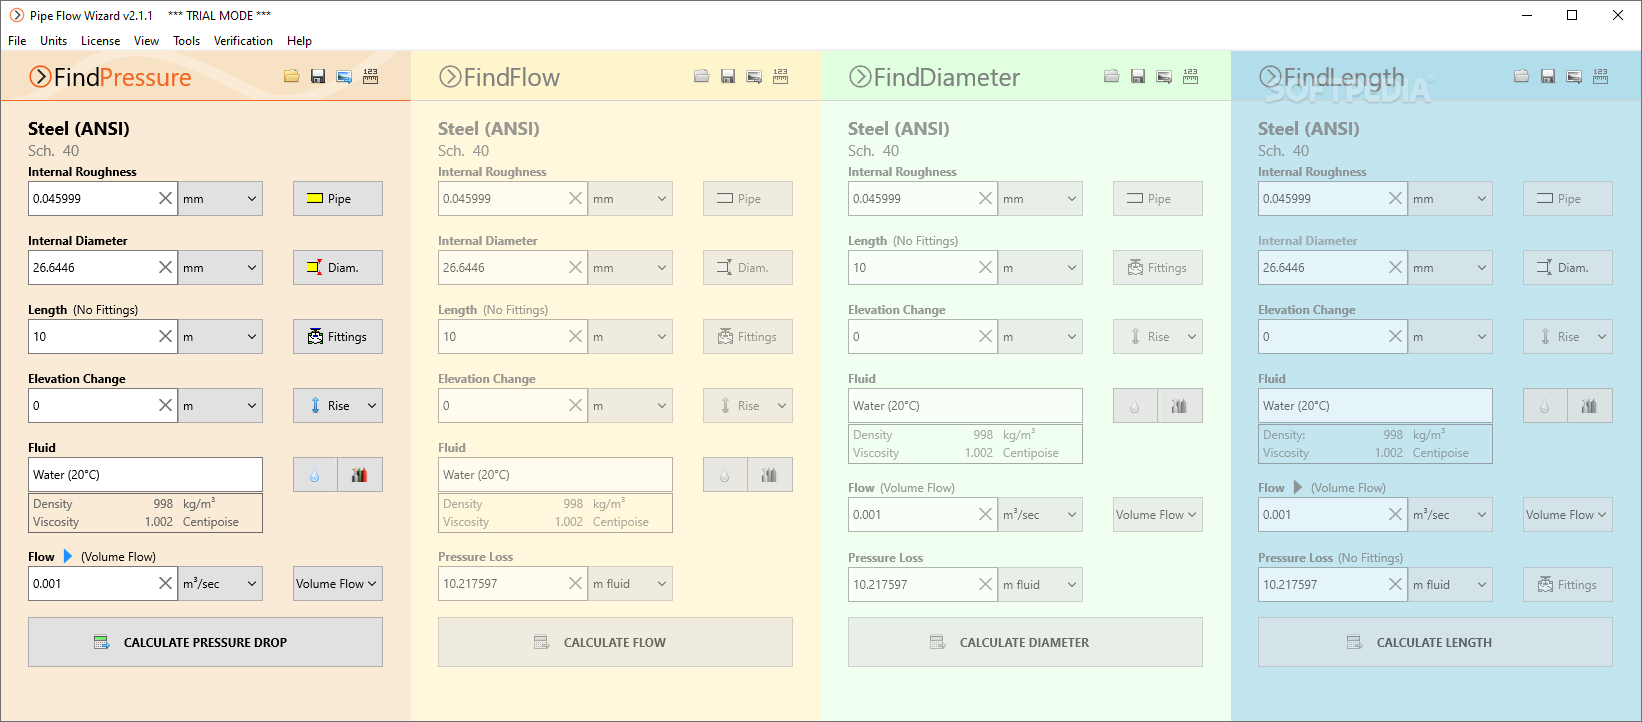Export image icon in FindPressure header
The image size is (1642, 722).
[344, 76]
